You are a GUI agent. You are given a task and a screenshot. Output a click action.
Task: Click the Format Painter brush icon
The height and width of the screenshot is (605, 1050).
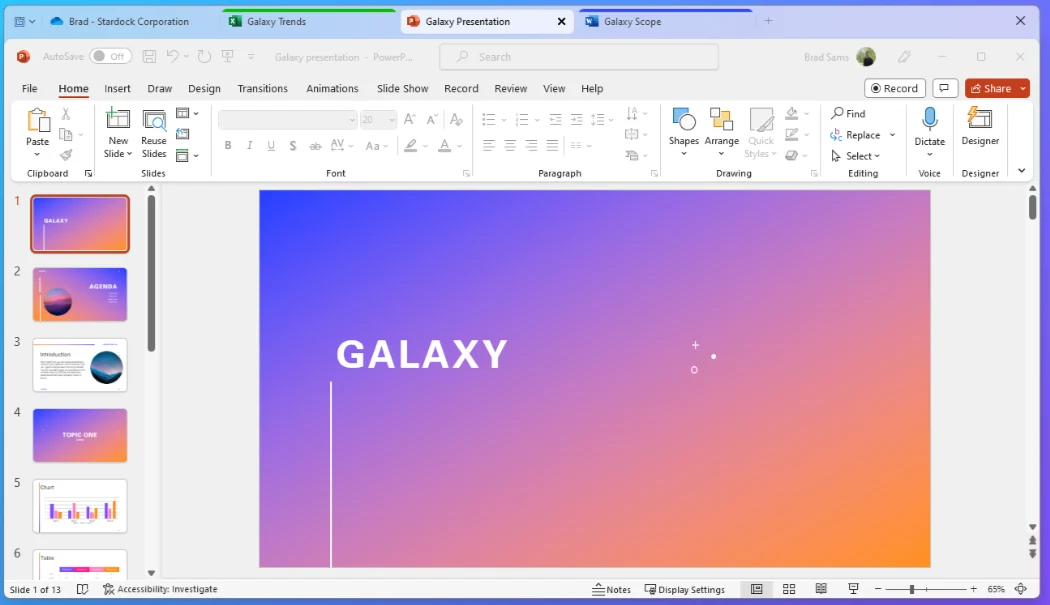tap(66, 155)
